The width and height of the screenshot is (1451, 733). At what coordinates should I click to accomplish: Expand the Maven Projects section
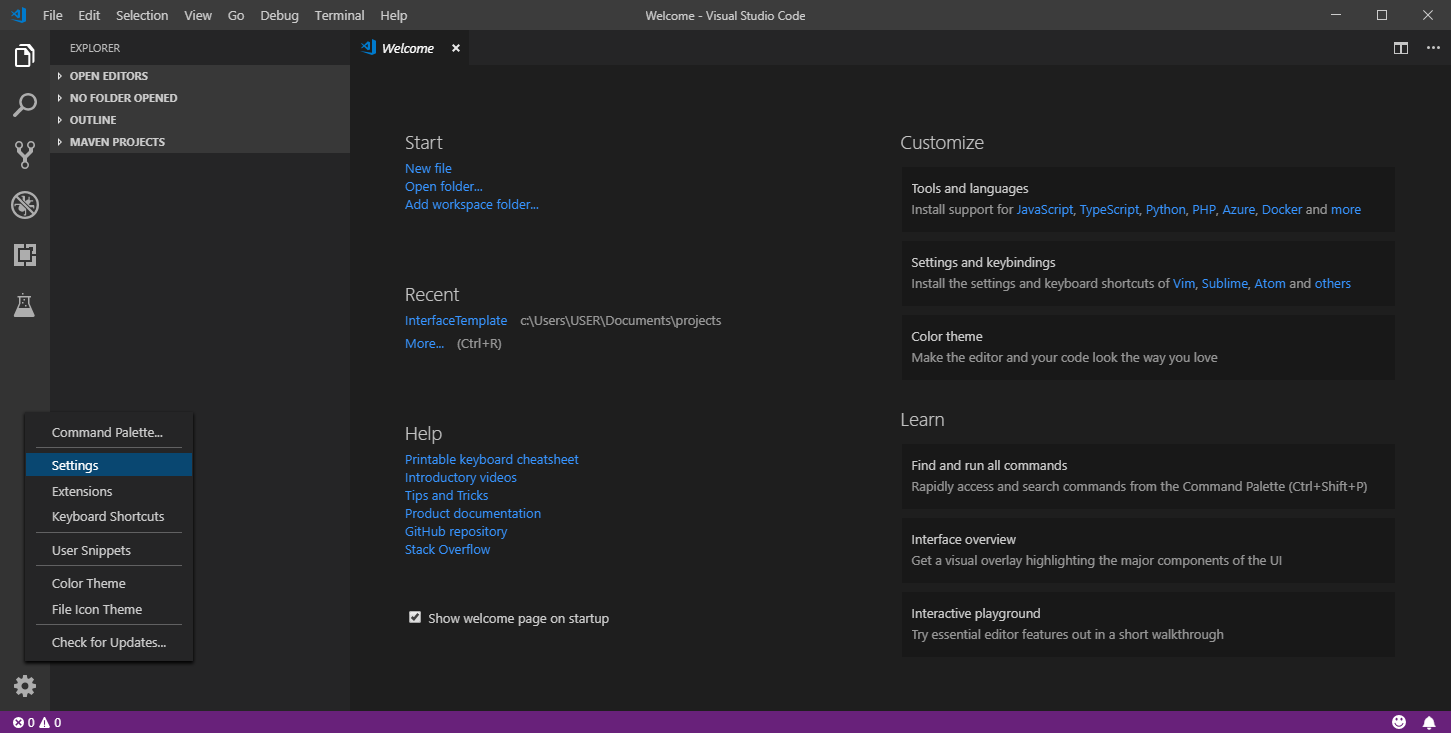[200, 142]
